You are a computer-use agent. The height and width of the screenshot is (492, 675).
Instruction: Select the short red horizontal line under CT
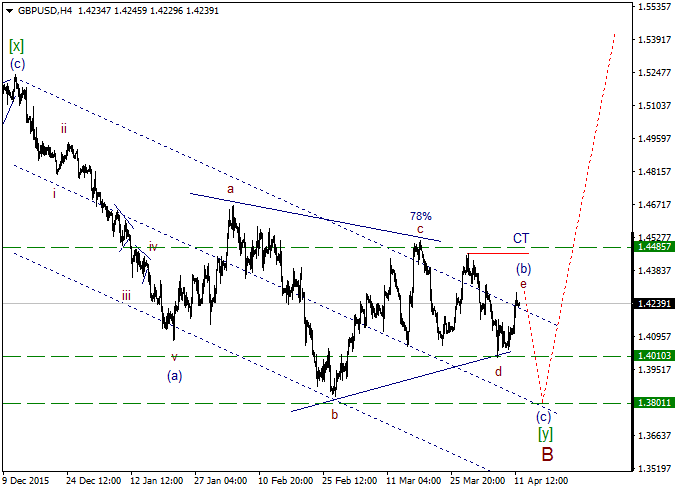click(498, 254)
